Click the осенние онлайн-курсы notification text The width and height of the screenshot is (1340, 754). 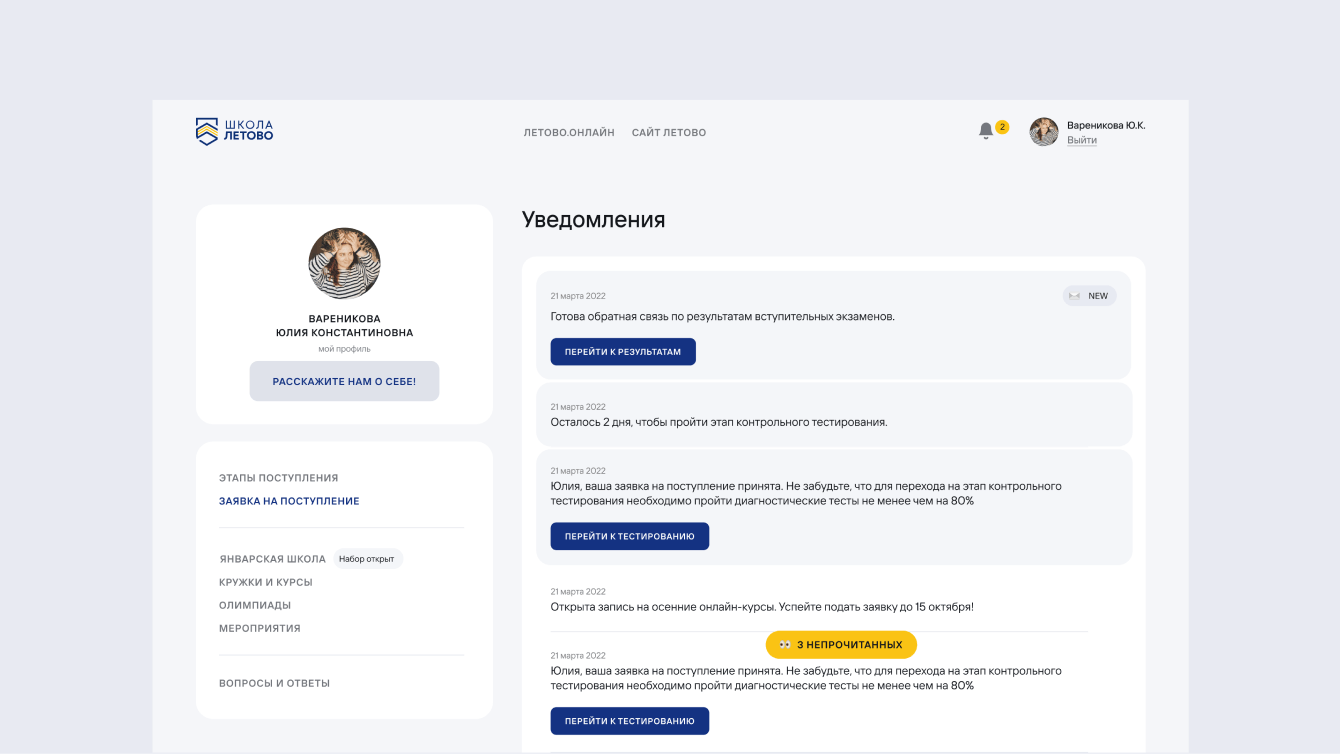[762, 606]
